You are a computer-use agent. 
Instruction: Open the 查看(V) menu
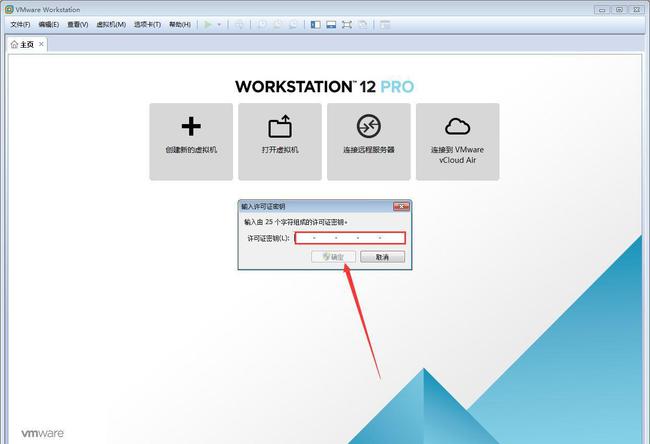click(78, 24)
